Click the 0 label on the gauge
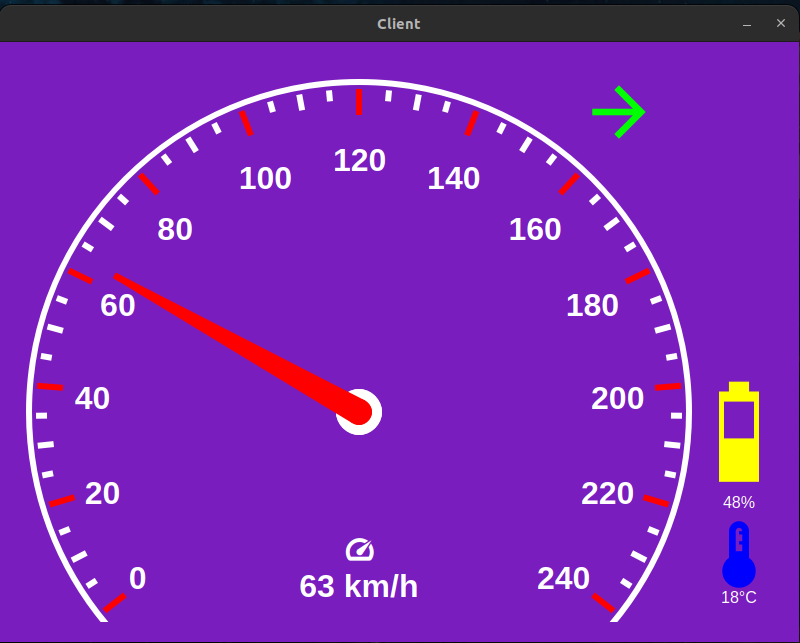 138,579
